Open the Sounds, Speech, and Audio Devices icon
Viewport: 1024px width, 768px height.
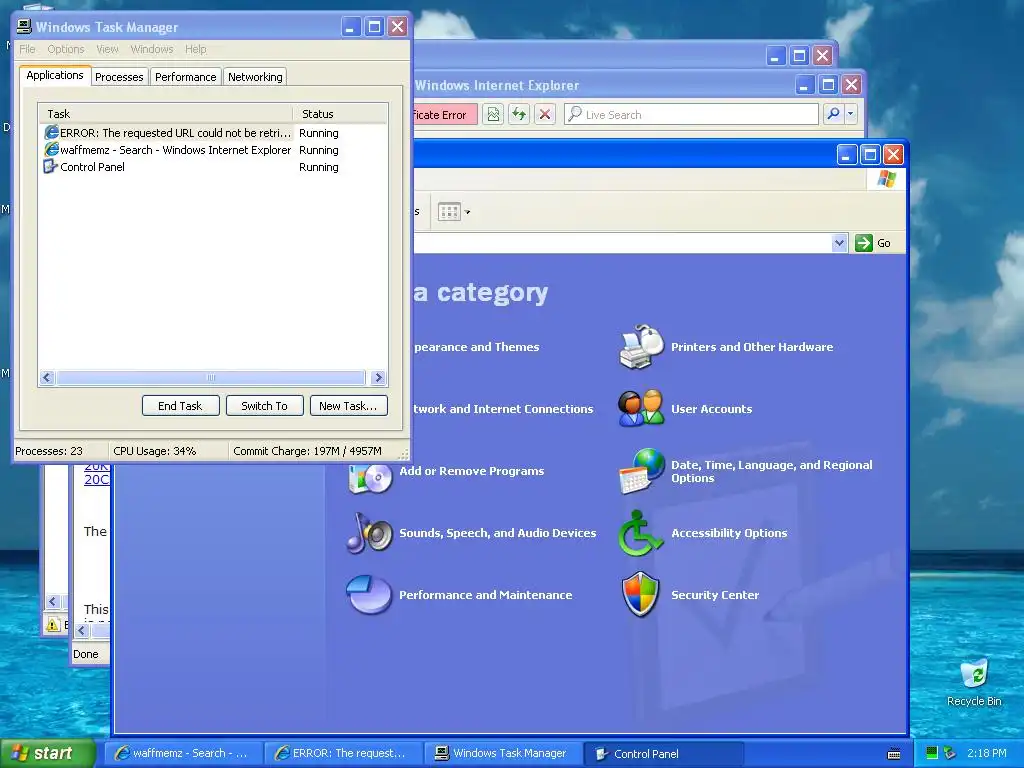point(370,533)
